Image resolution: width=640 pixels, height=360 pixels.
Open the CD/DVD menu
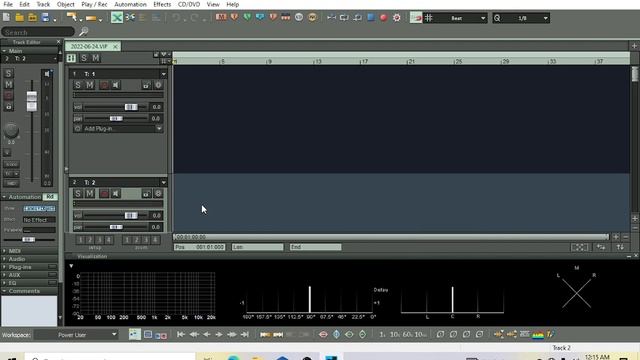point(189,4)
